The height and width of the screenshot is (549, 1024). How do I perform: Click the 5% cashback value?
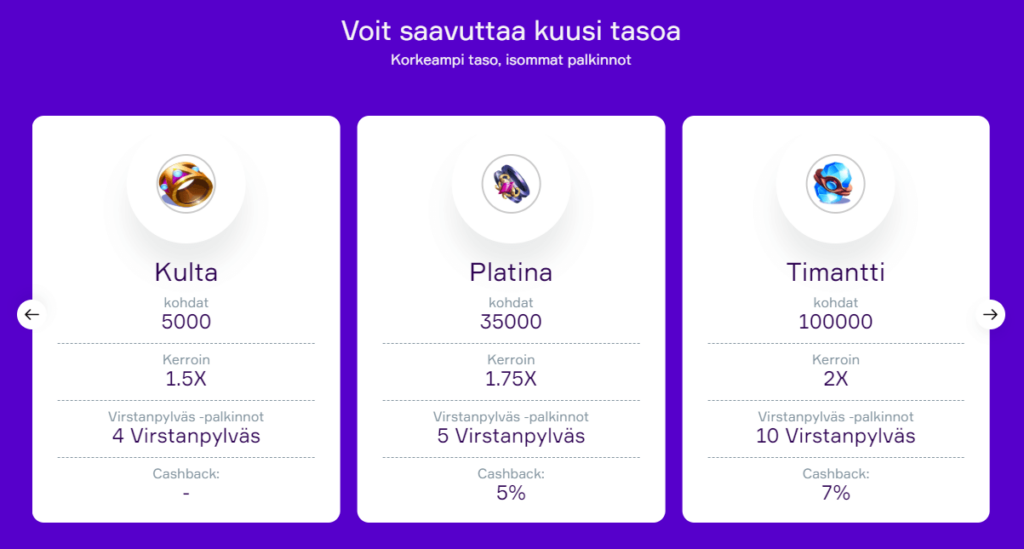[x=511, y=493]
